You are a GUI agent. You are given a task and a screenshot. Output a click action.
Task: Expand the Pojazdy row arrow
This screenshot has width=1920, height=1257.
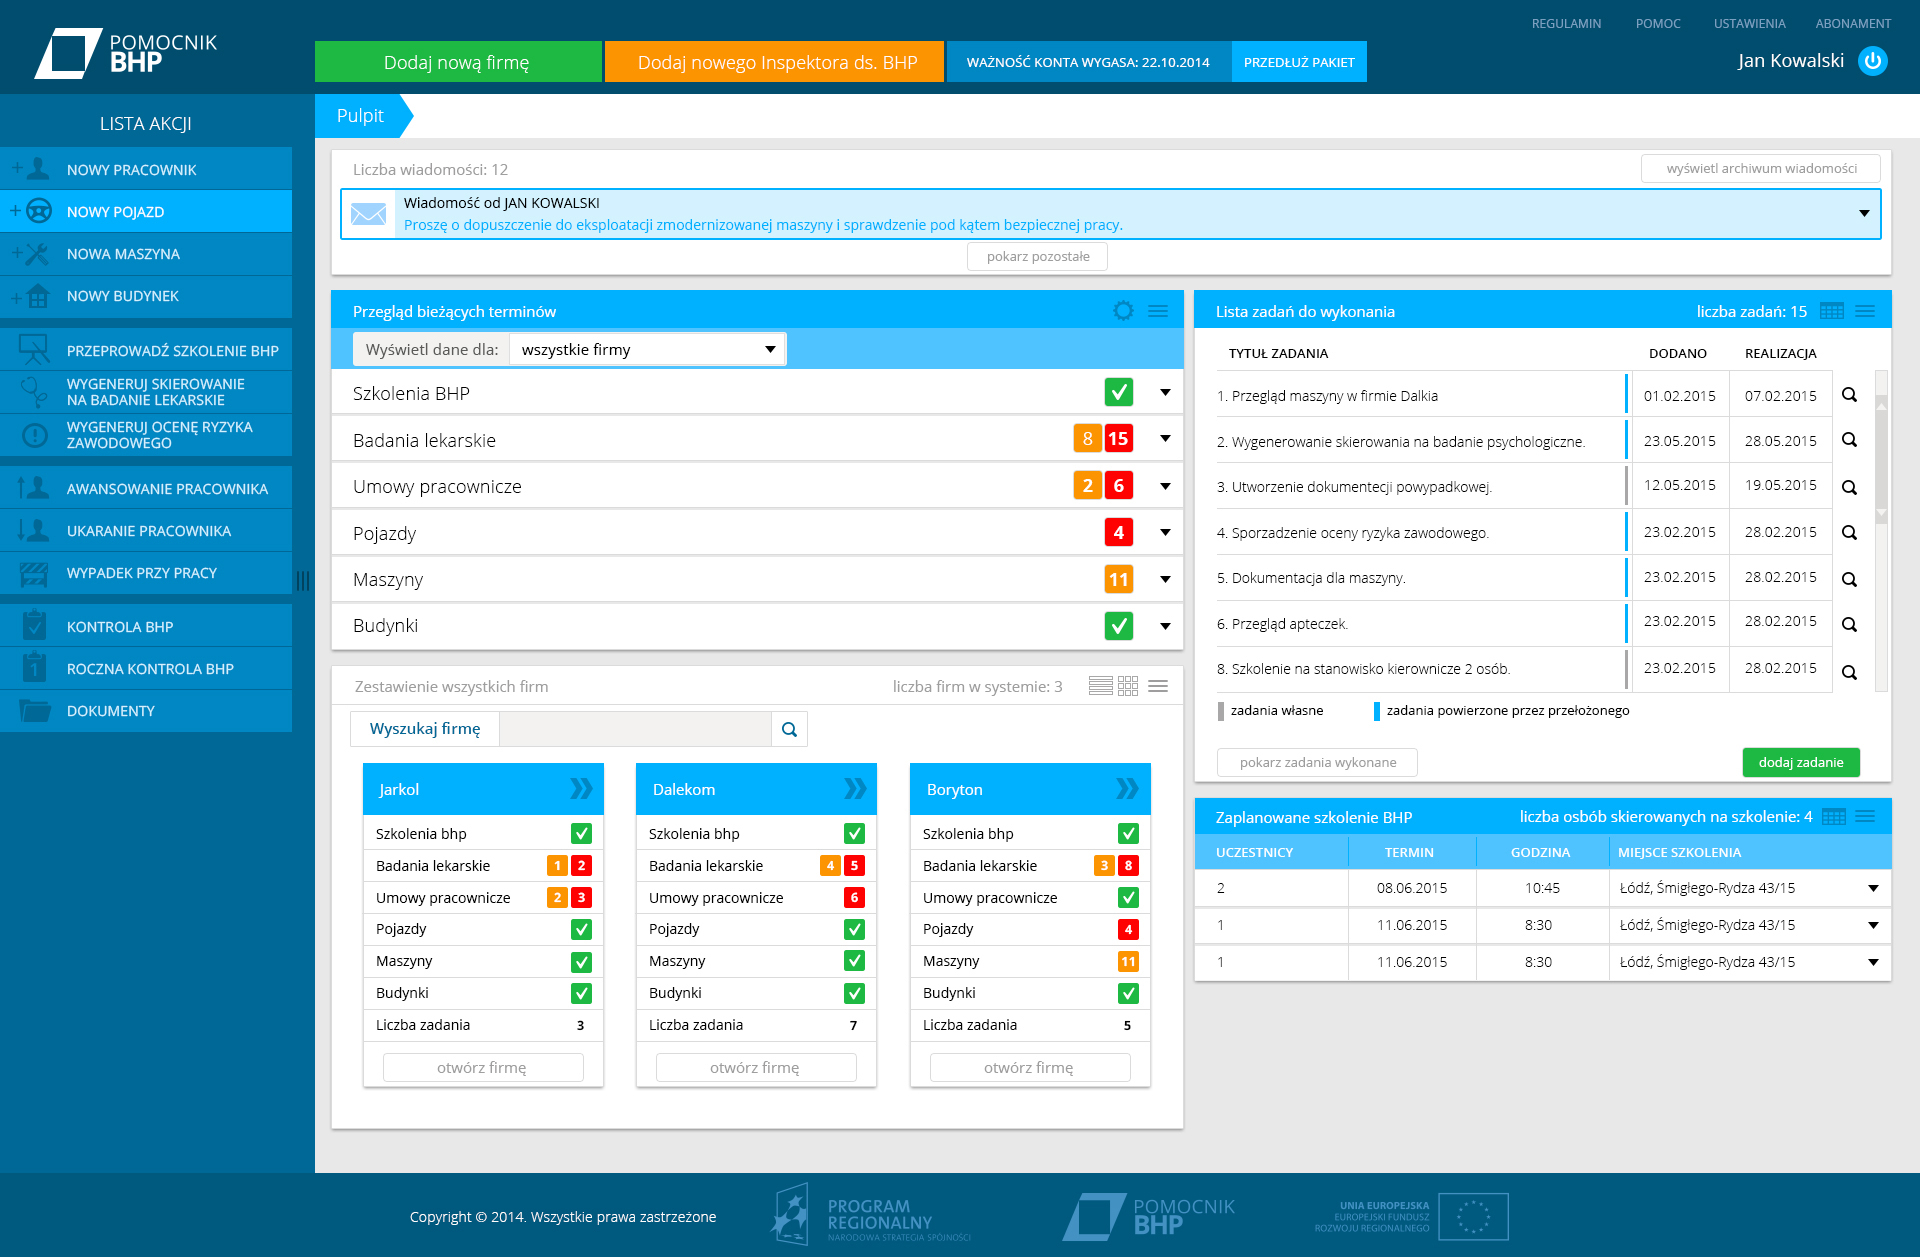point(1165,532)
